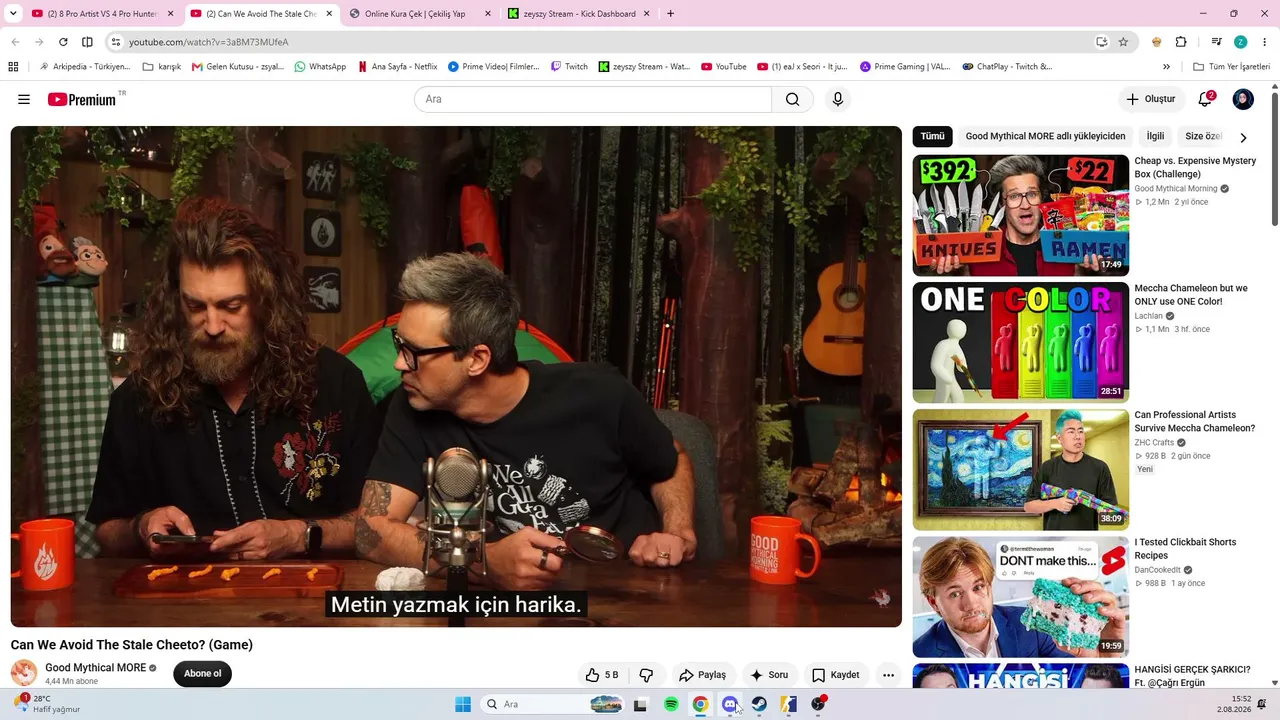
Task: Open the karışık bookmarks folder
Action: [162, 67]
